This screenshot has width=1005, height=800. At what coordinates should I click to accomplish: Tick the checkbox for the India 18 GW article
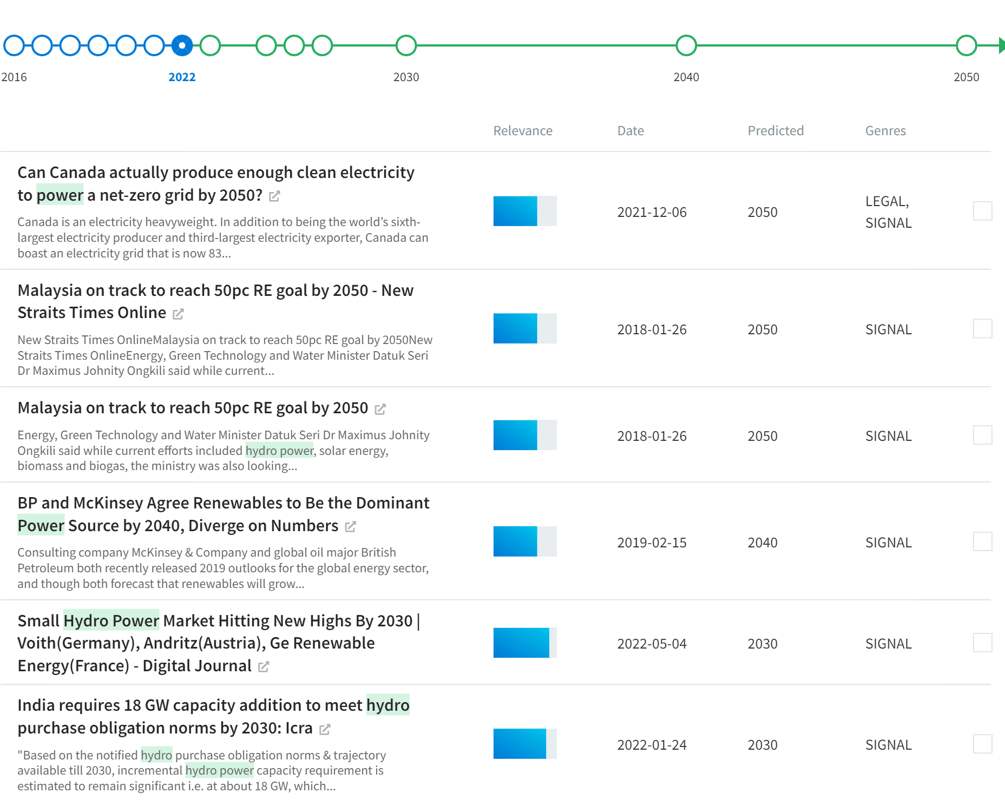(982, 743)
